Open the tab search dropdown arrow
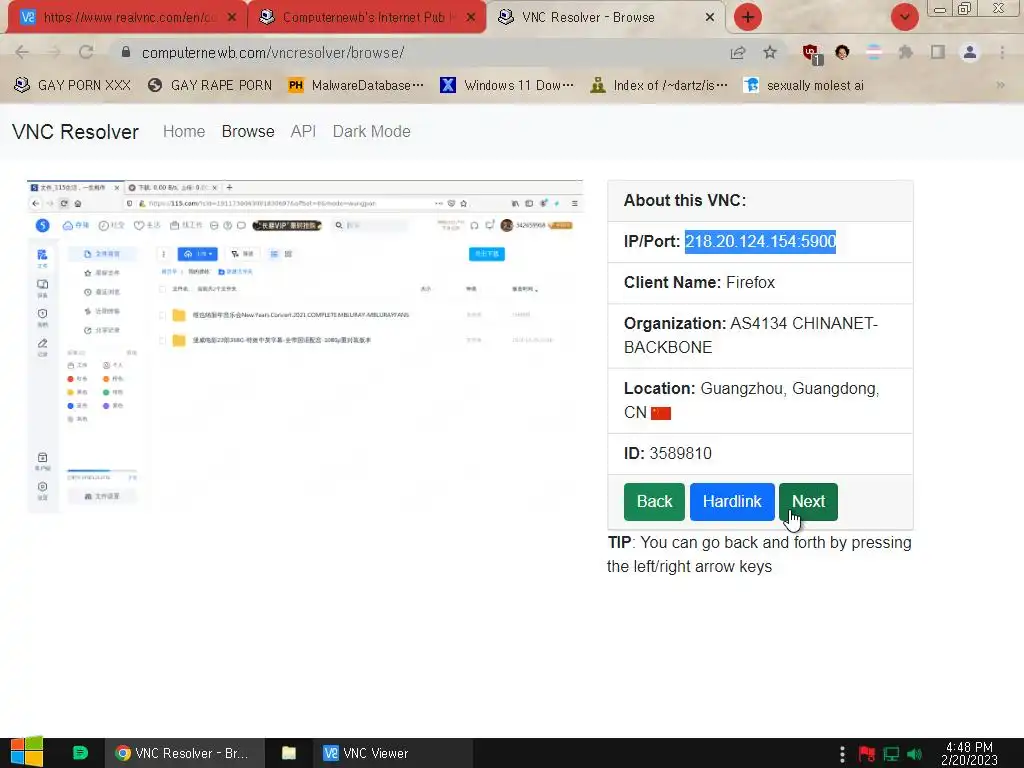 904,17
